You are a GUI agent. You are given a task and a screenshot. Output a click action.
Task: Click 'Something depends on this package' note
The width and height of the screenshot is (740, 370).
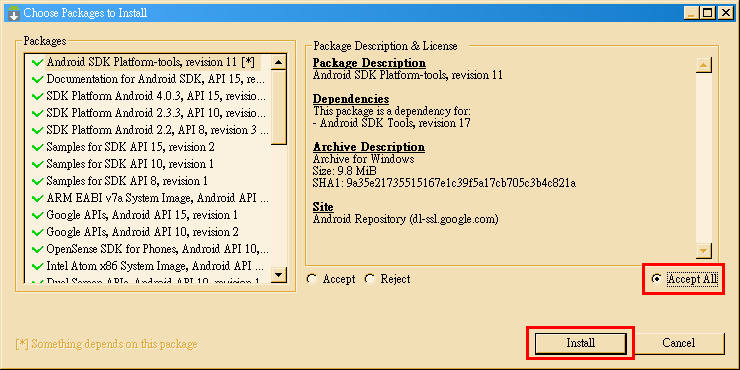(x=106, y=344)
